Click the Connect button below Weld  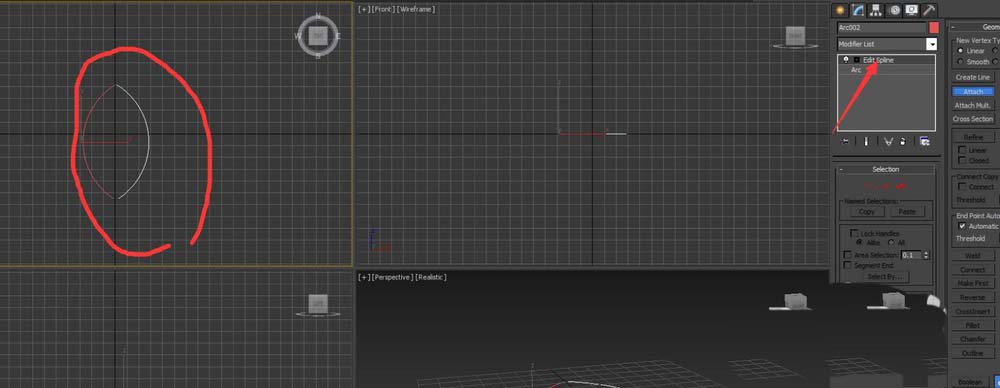point(973,269)
